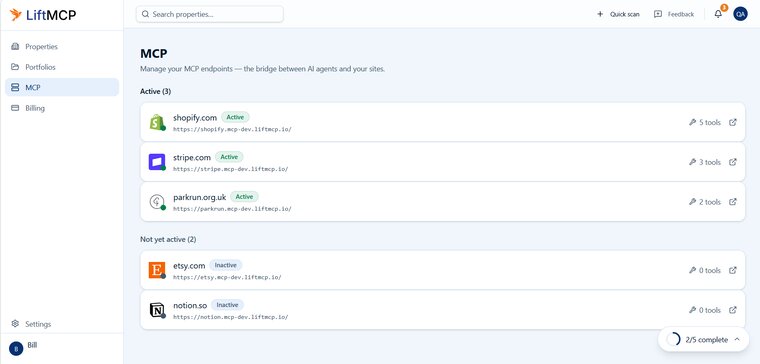Click the Shopify logo icon
The image size is (760, 364).
(x=157, y=122)
